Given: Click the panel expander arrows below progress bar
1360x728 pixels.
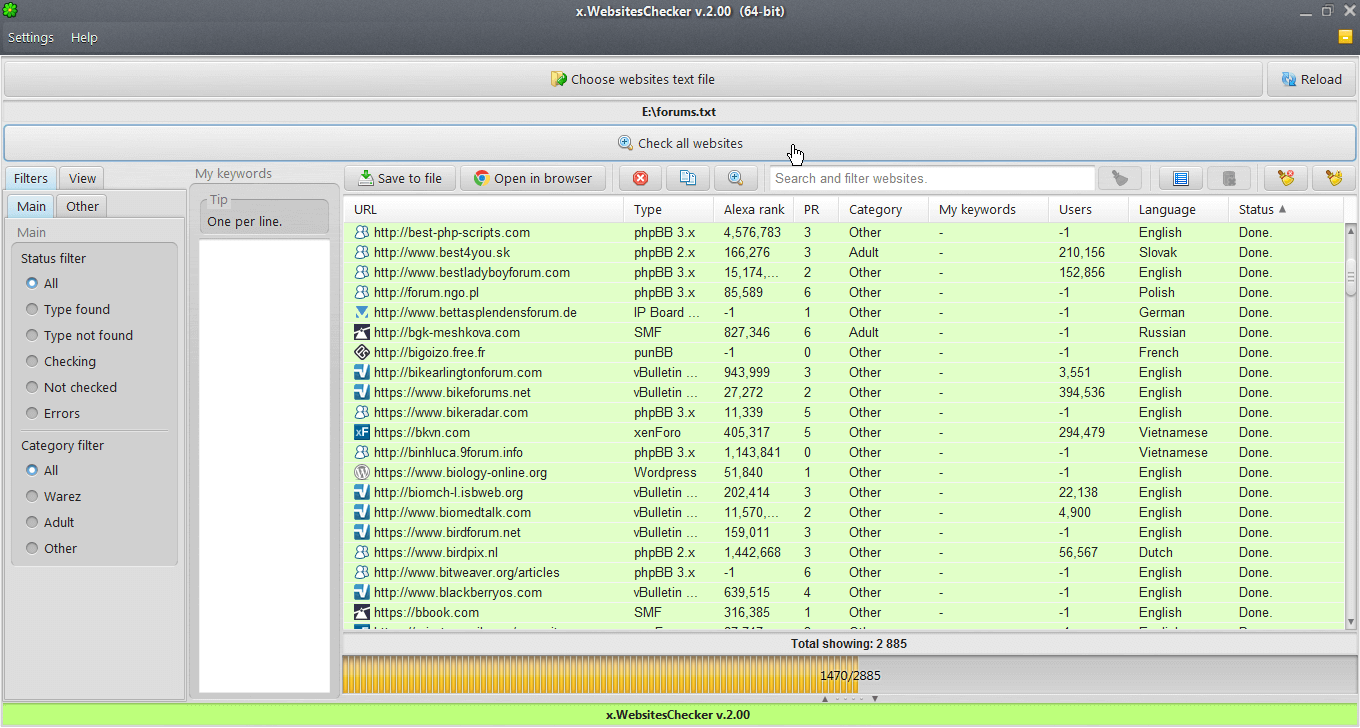Looking at the screenshot, I should click(849, 699).
